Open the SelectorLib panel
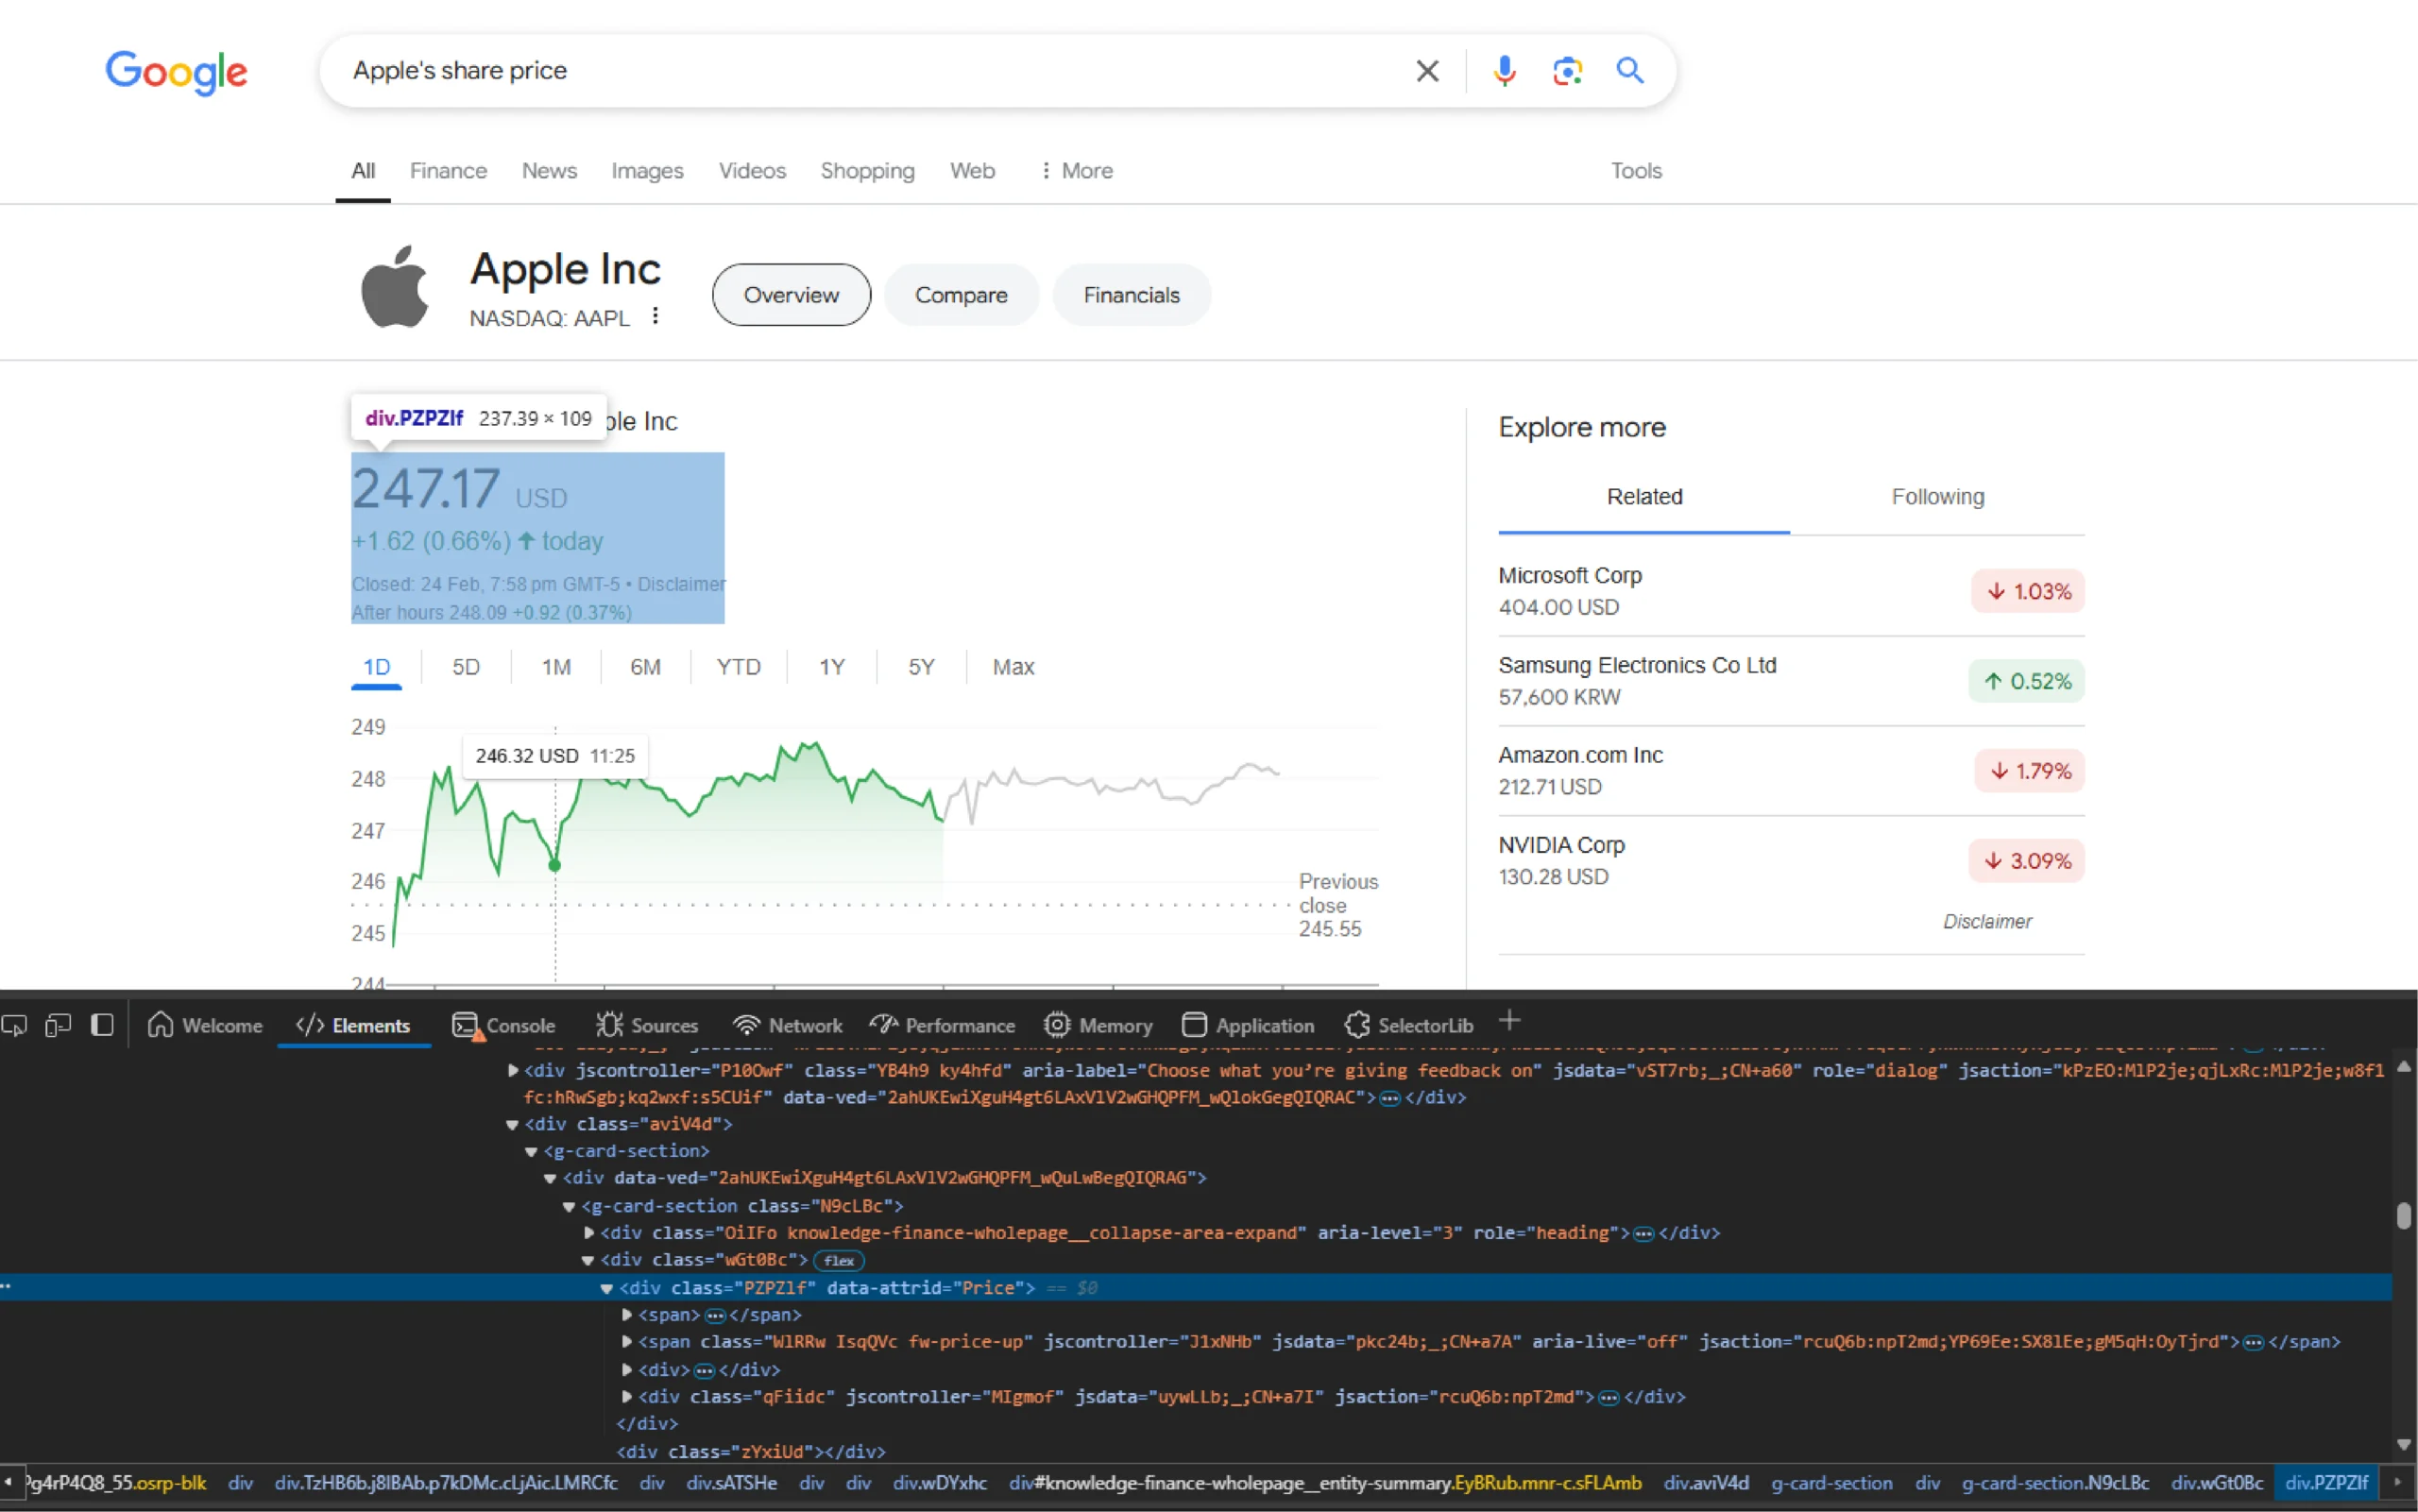The height and width of the screenshot is (1512, 2418). pos(1409,1025)
